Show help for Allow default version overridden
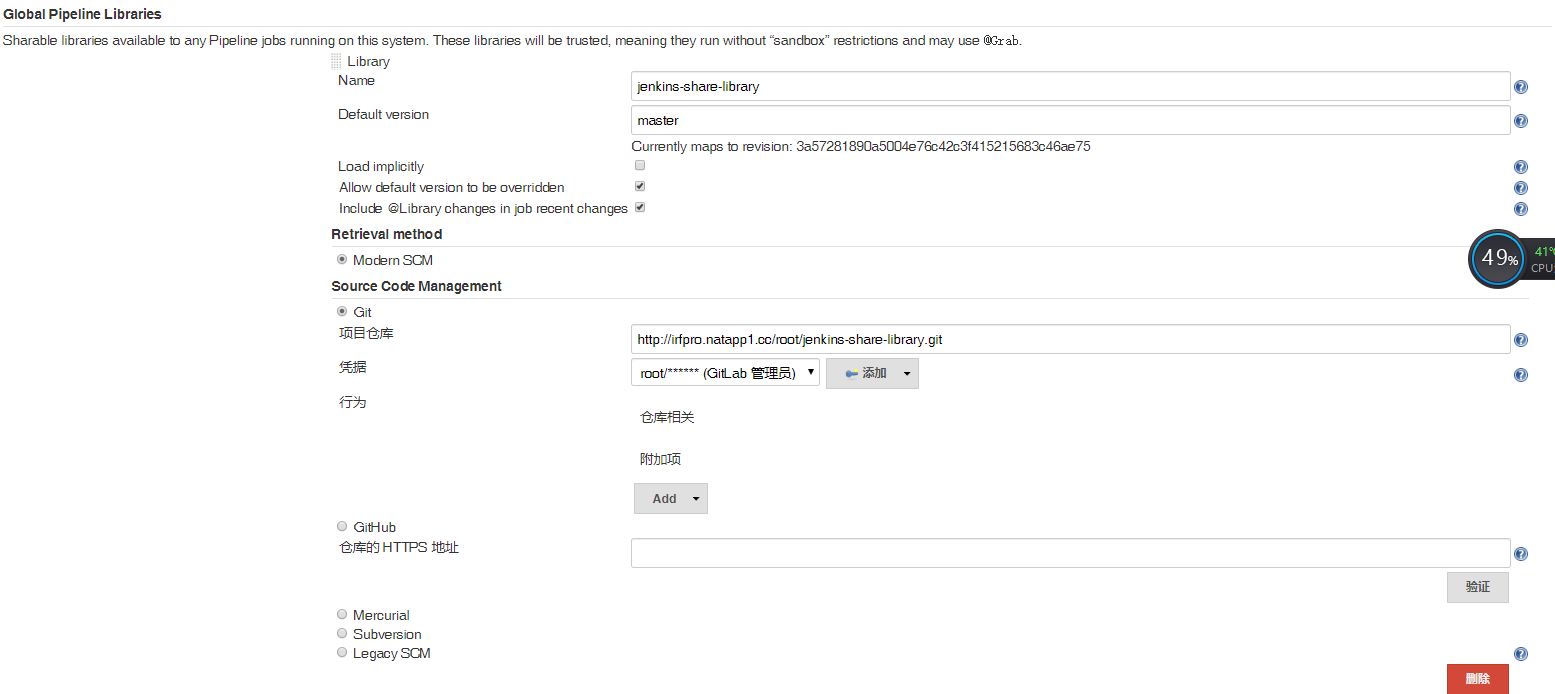 (x=1521, y=188)
